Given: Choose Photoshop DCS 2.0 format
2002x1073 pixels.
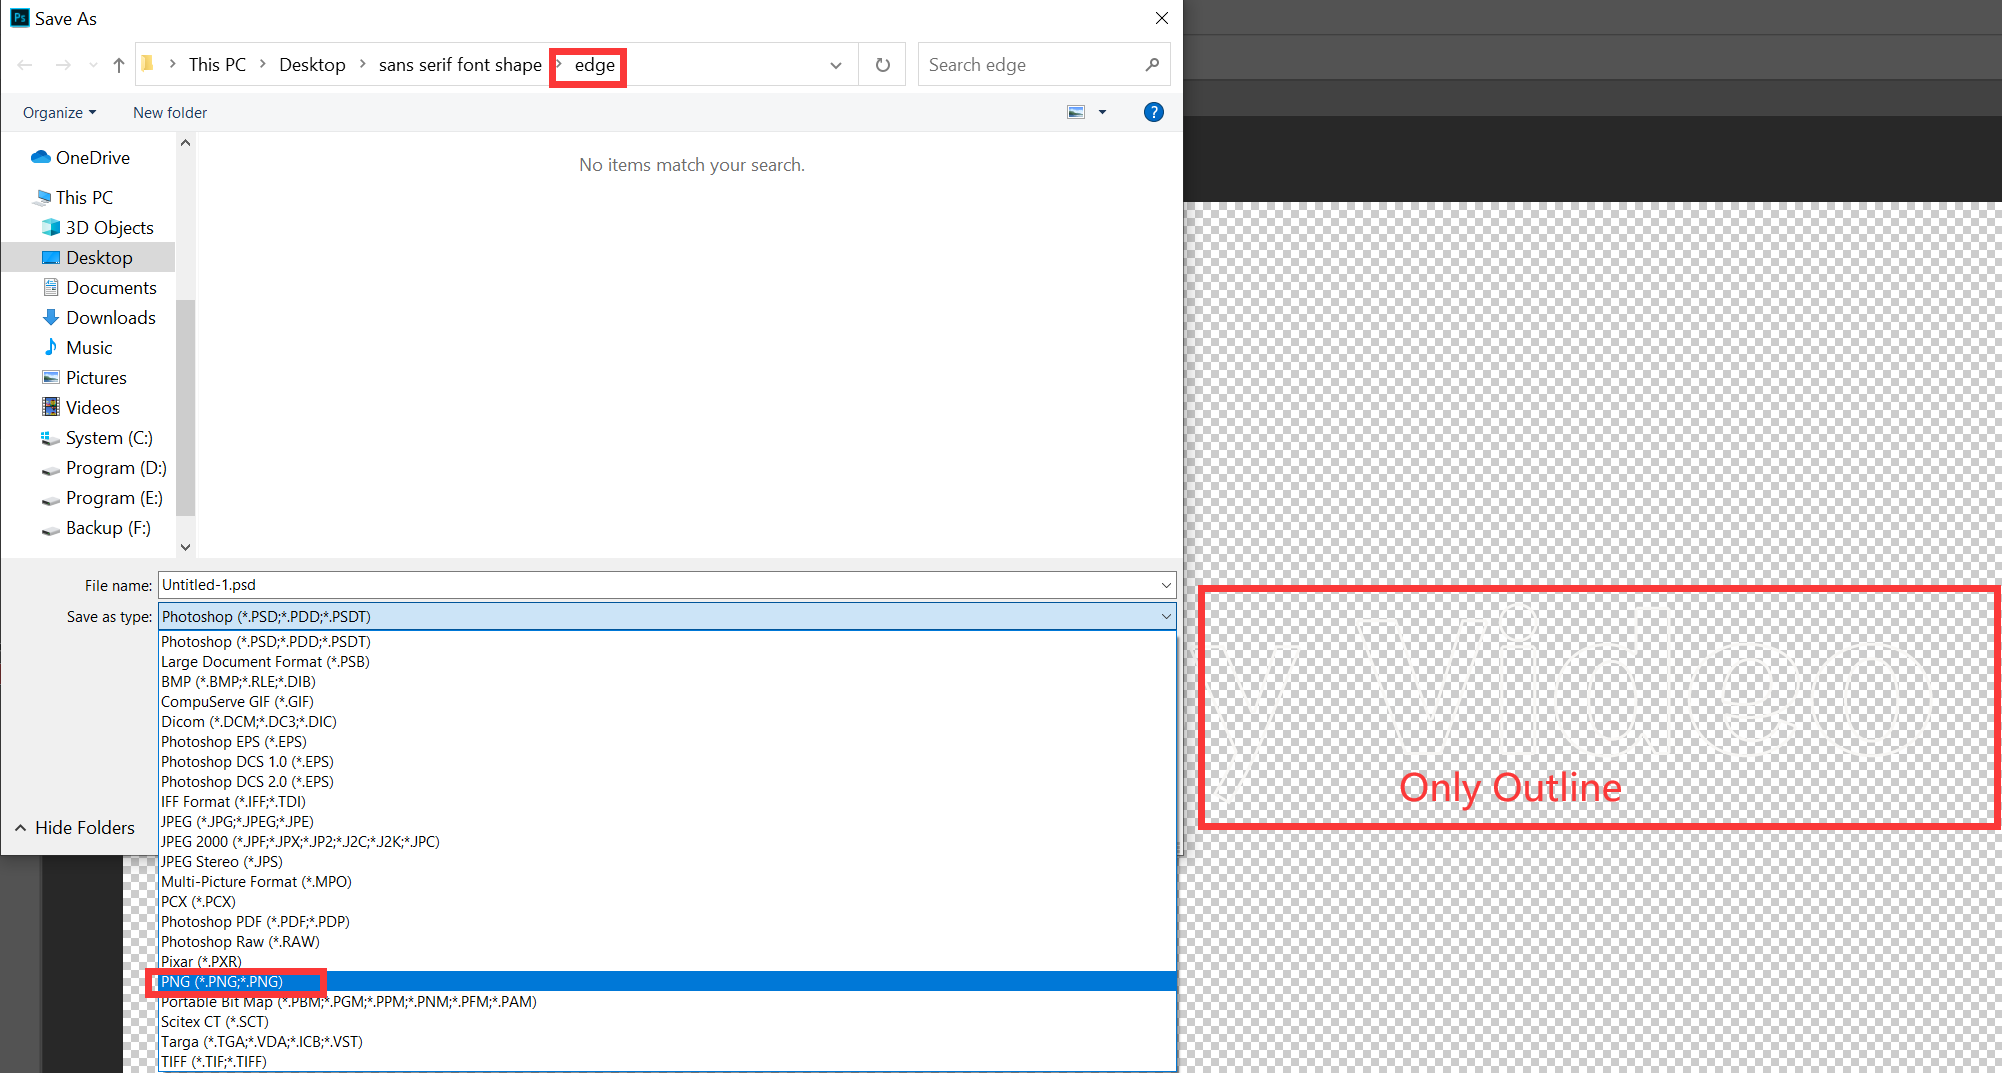Looking at the screenshot, I should 667,782.
